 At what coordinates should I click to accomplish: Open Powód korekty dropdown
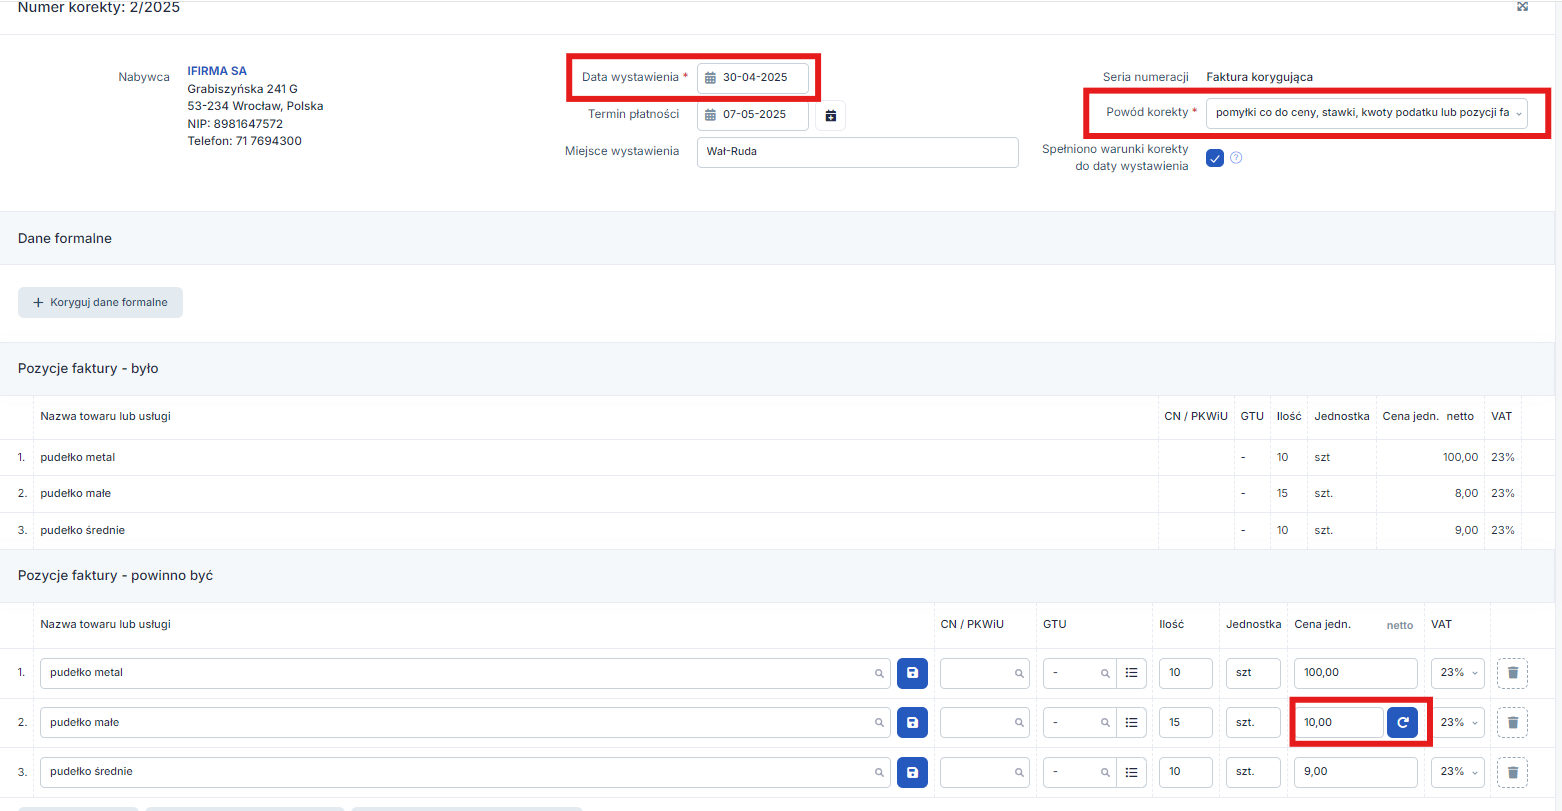coord(1367,113)
